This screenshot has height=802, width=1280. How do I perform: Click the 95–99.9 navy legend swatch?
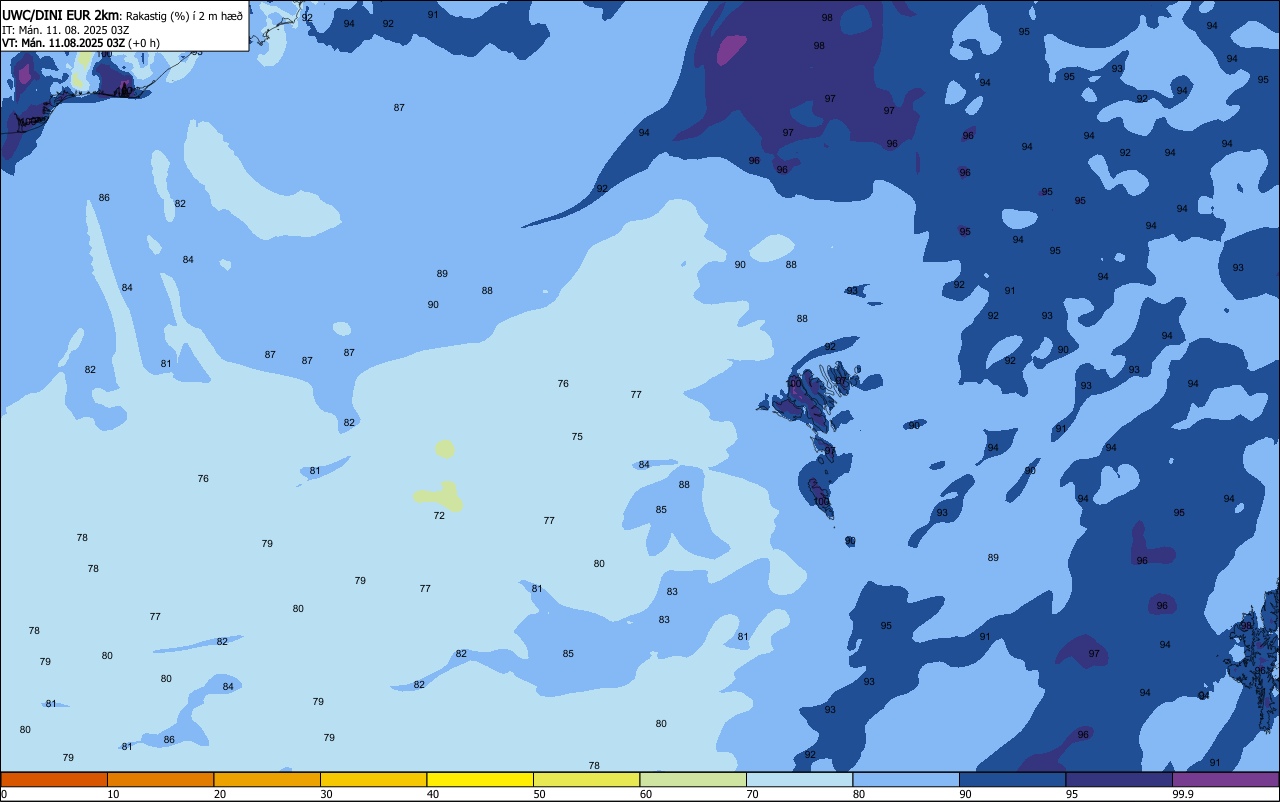point(1119,779)
